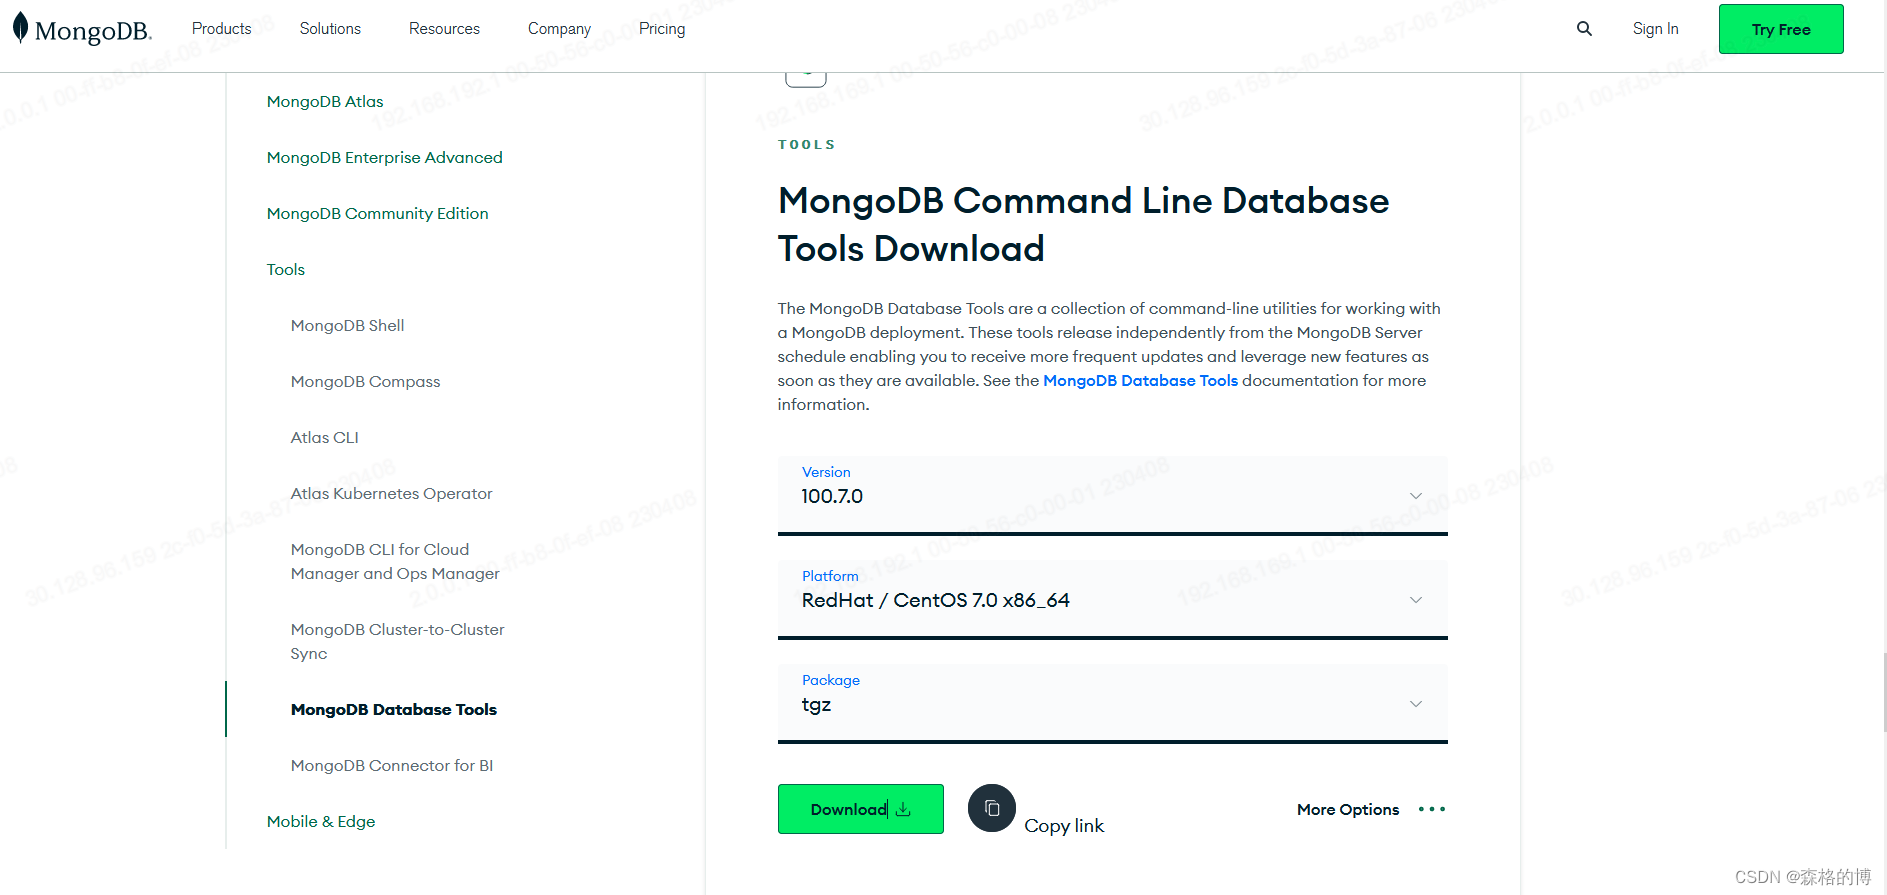1887x895 pixels.
Task: Open the Resources menu
Action: tap(444, 29)
